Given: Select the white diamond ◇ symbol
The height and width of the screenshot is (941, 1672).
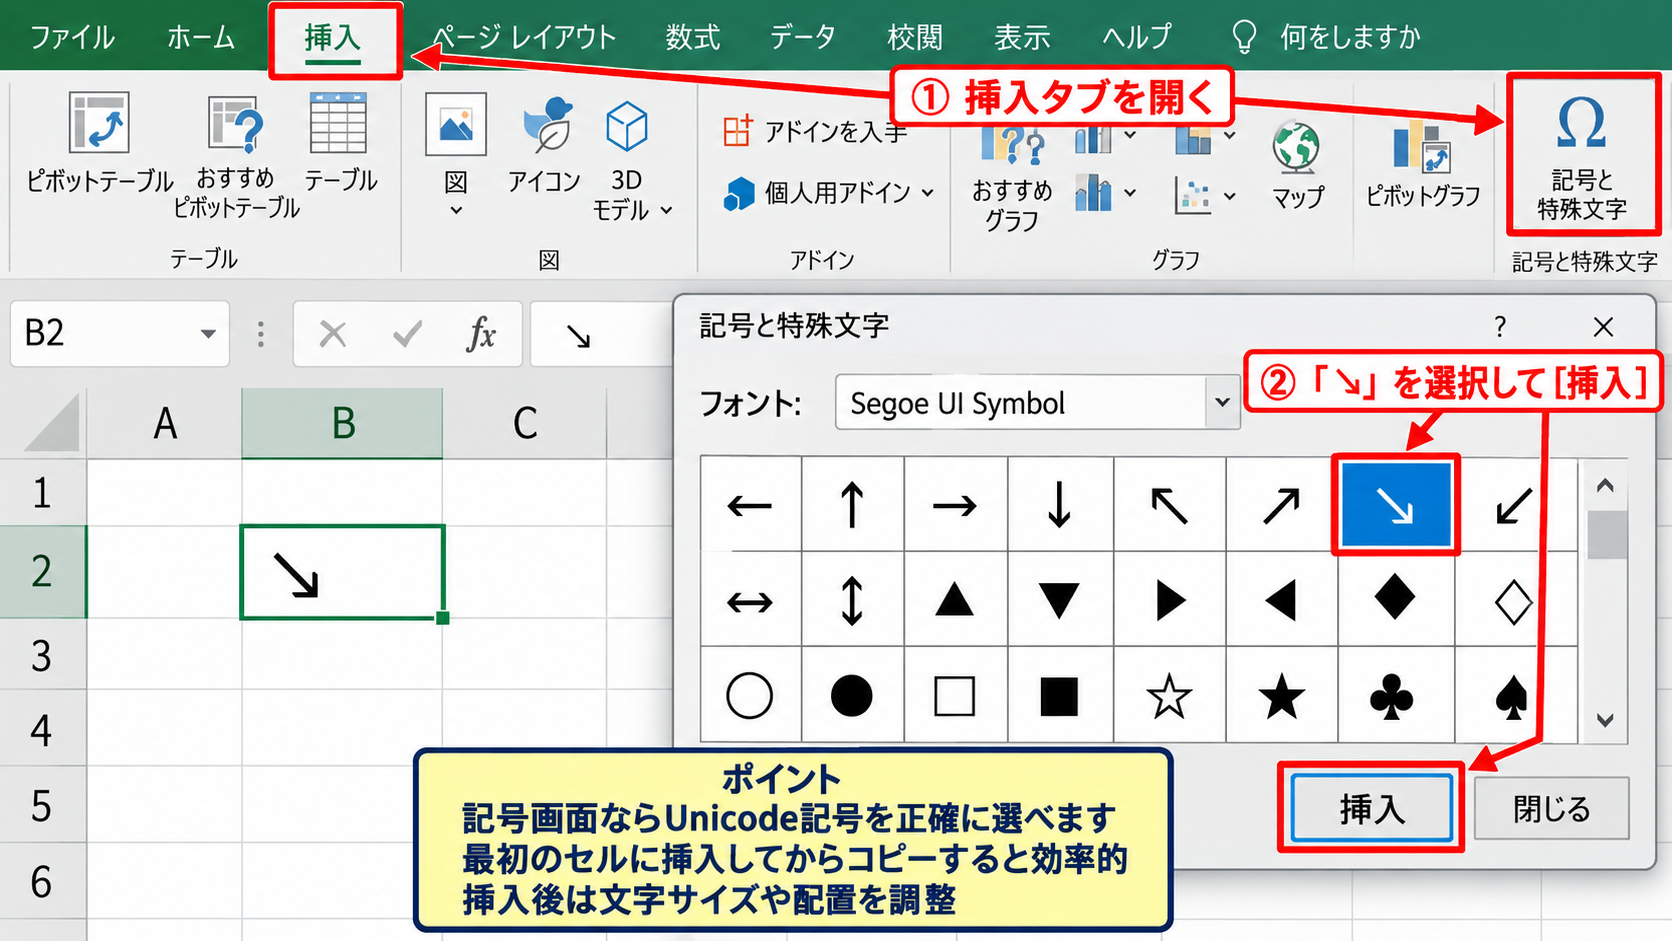Looking at the screenshot, I should coord(1514,601).
